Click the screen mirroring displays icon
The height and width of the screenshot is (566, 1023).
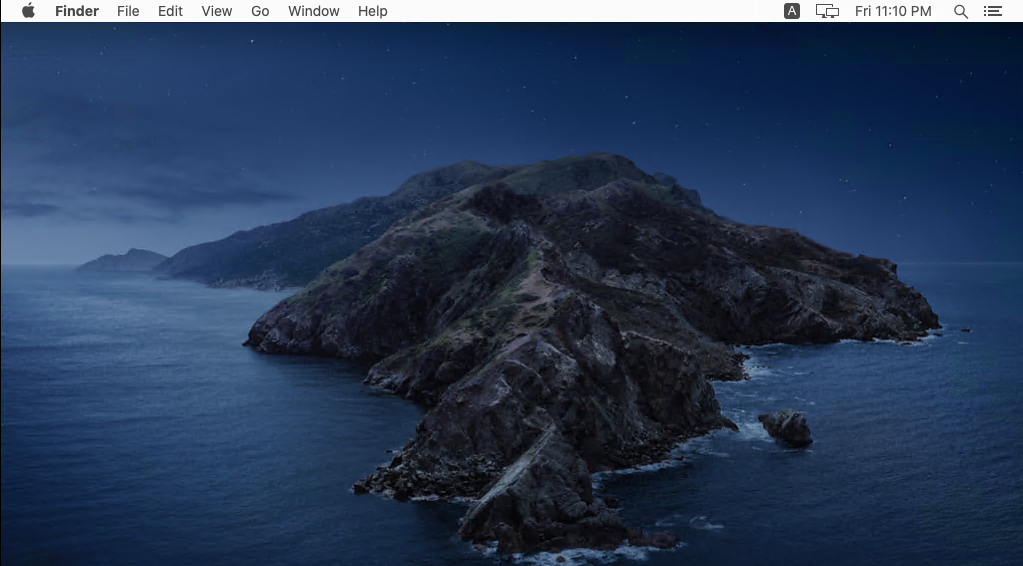(x=827, y=11)
